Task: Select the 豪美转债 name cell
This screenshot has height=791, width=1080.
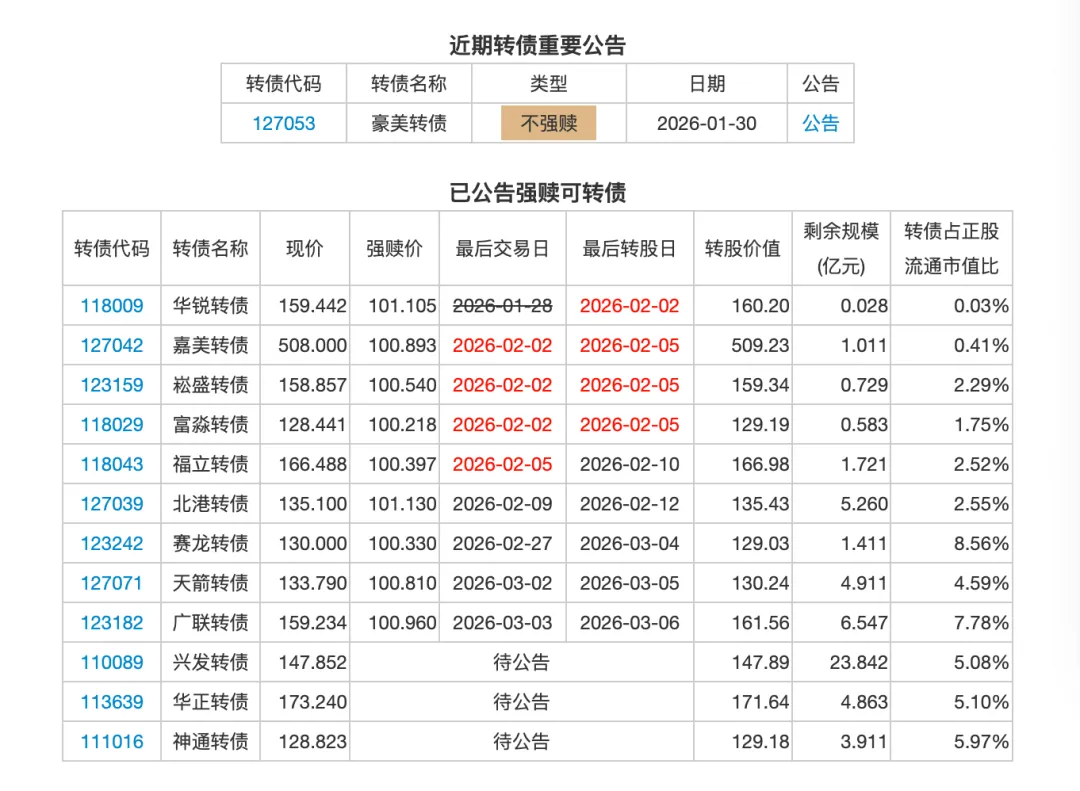Action: pyautogui.click(x=409, y=123)
